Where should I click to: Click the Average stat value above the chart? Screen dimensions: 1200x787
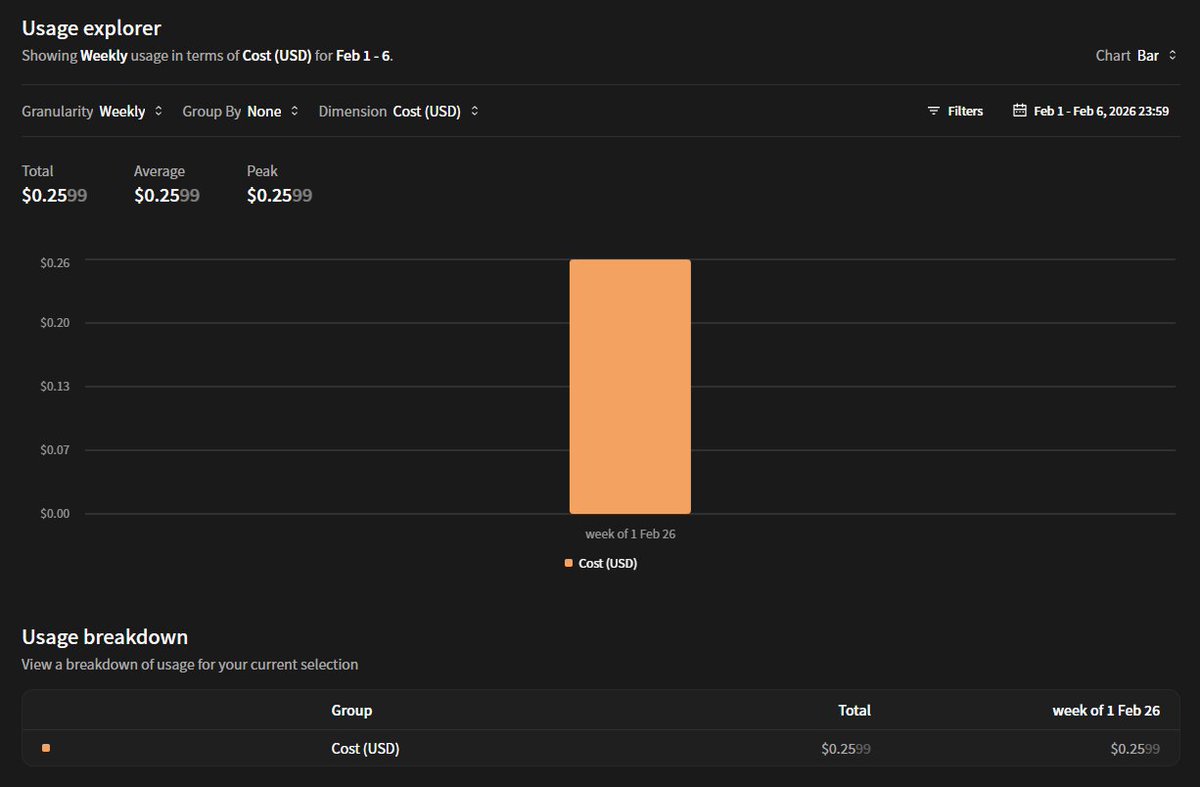[x=166, y=196]
